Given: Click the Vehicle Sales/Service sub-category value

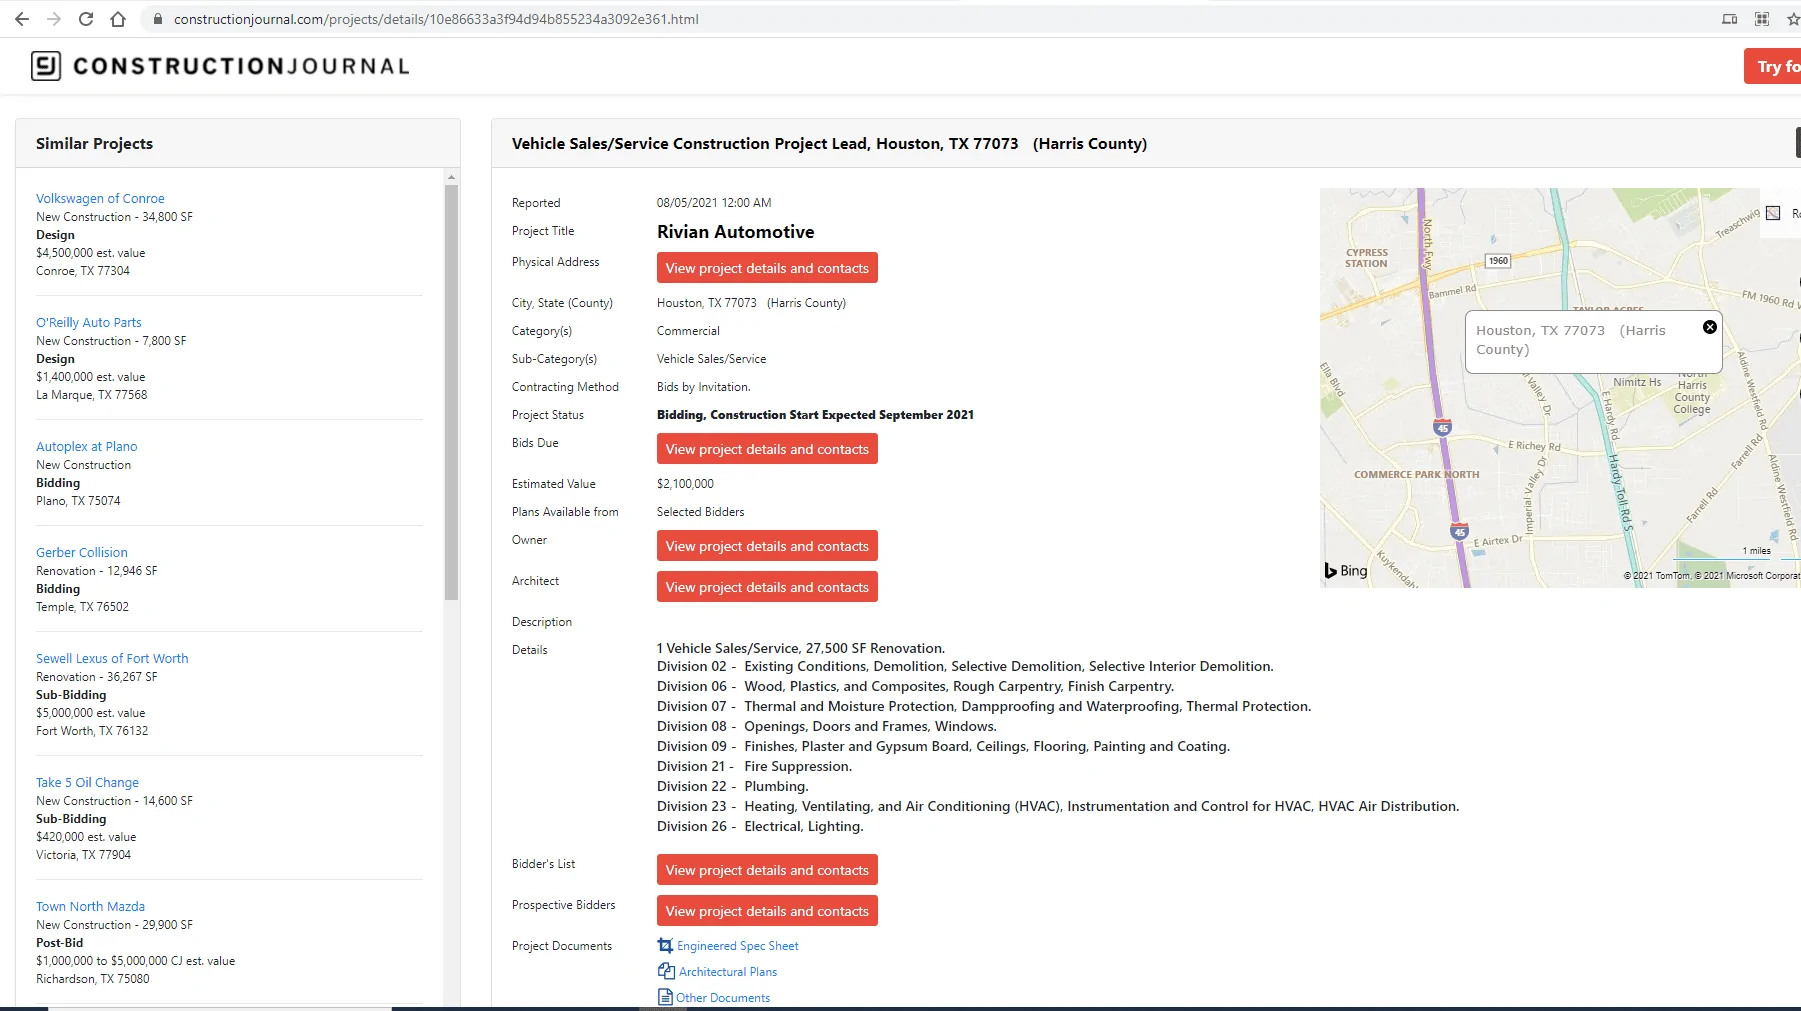Looking at the screenshot, I should click(712, 359).
